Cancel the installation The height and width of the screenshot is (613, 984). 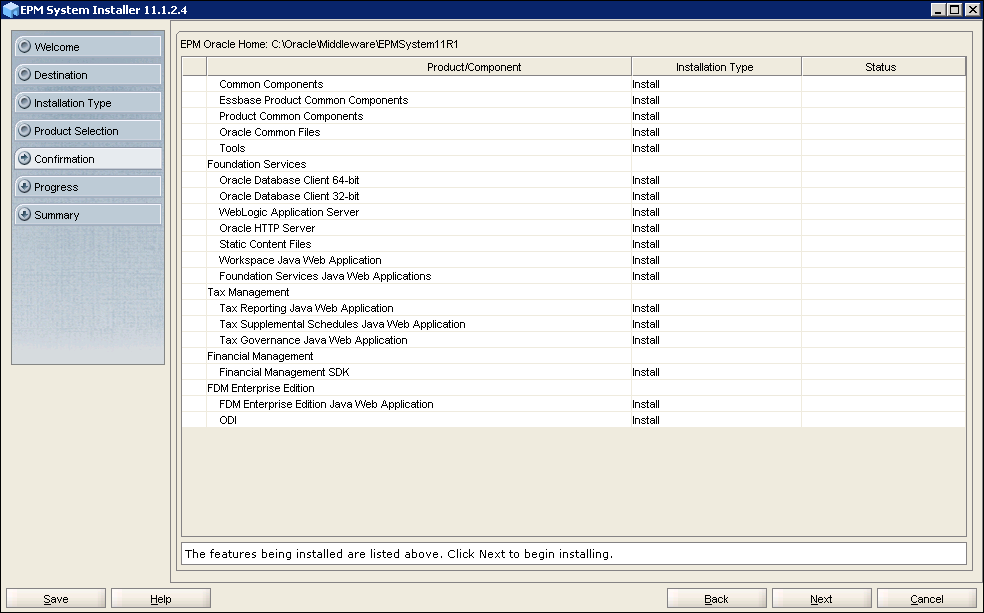tap(927, 599)
